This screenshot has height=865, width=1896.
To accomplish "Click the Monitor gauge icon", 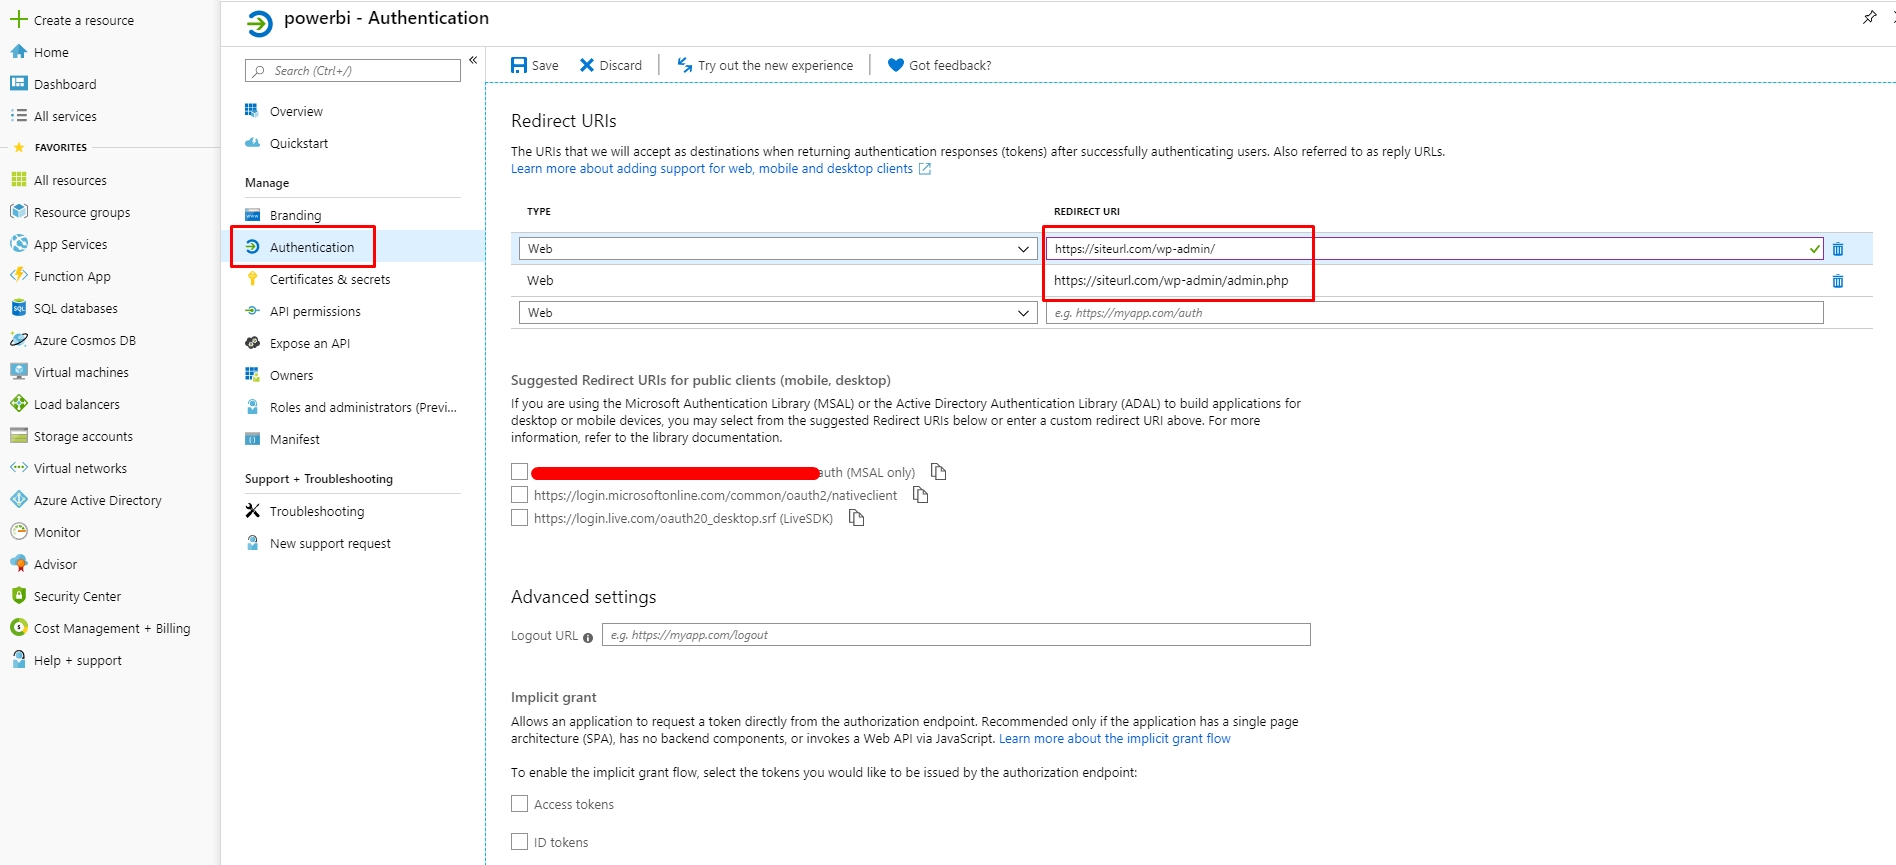I will [x=18, y=531].
